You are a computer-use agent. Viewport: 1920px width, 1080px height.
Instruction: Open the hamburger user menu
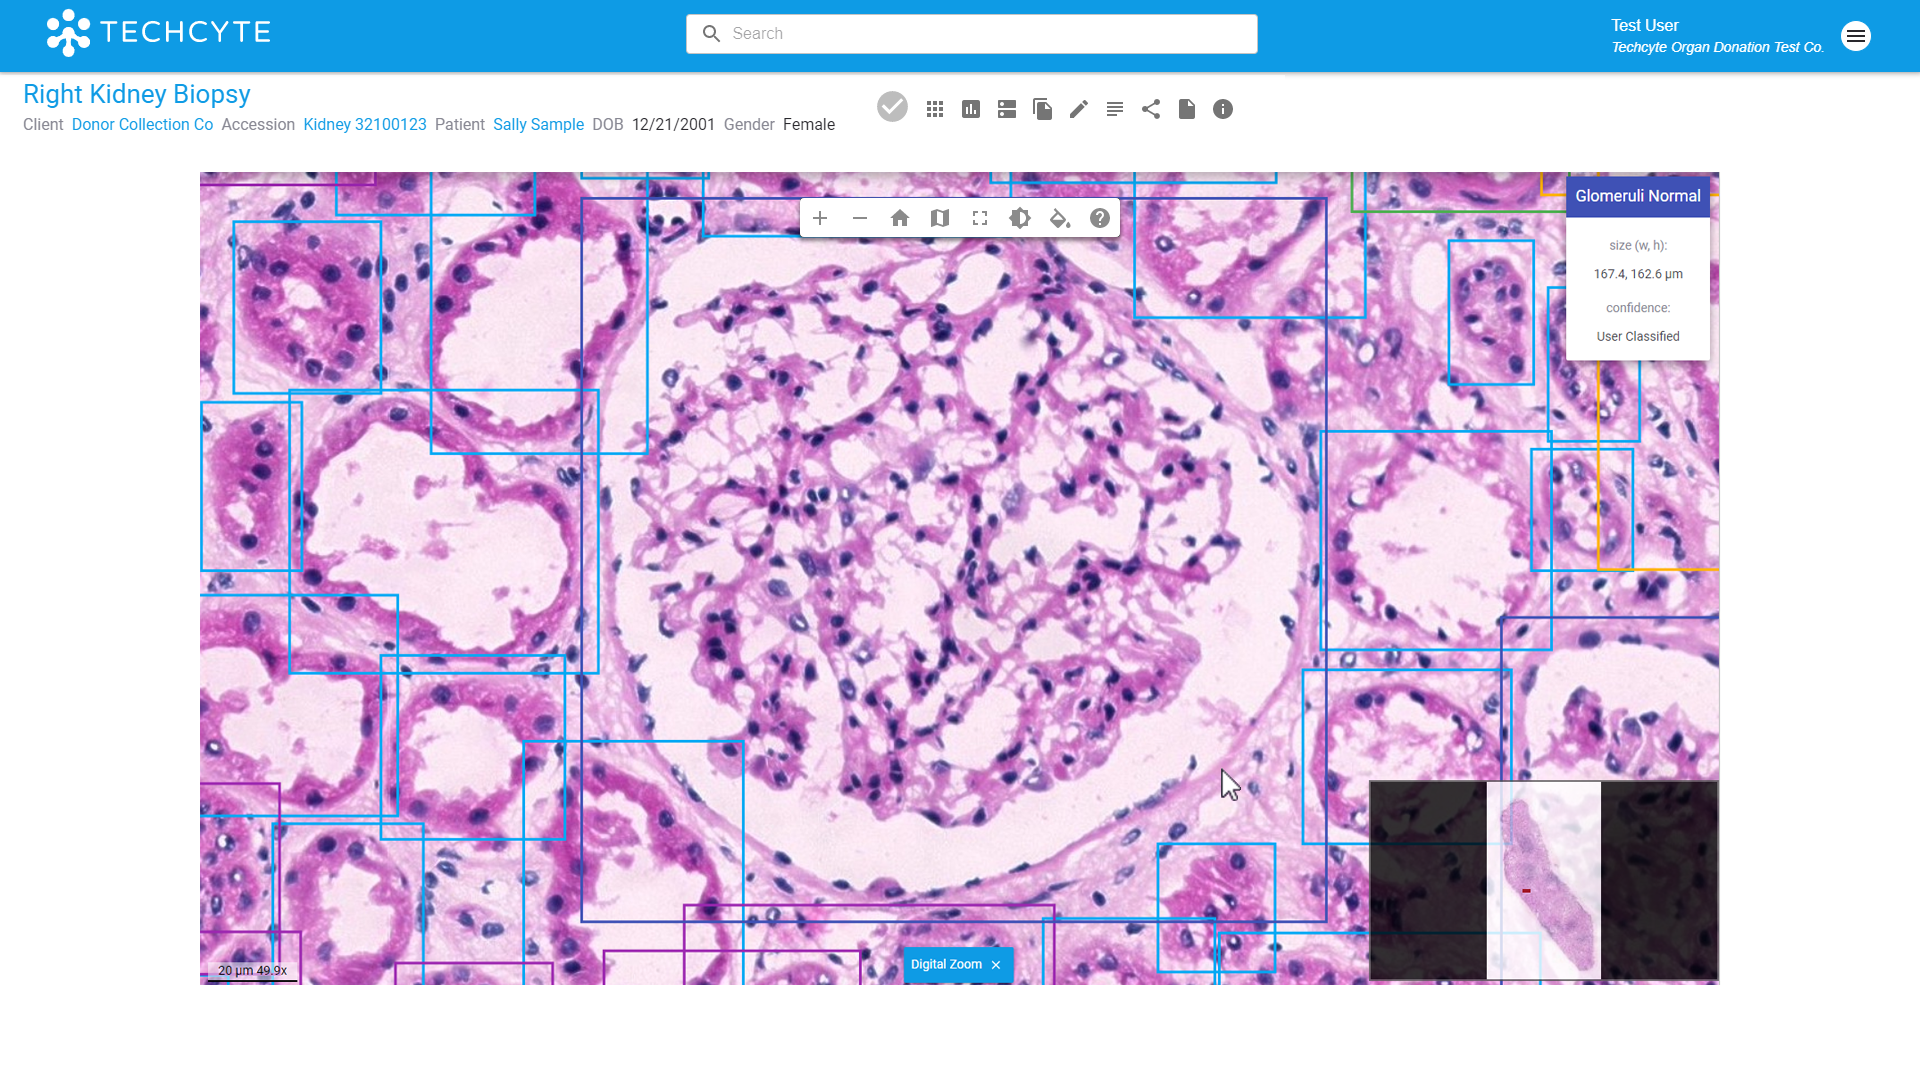point(1856,36)
